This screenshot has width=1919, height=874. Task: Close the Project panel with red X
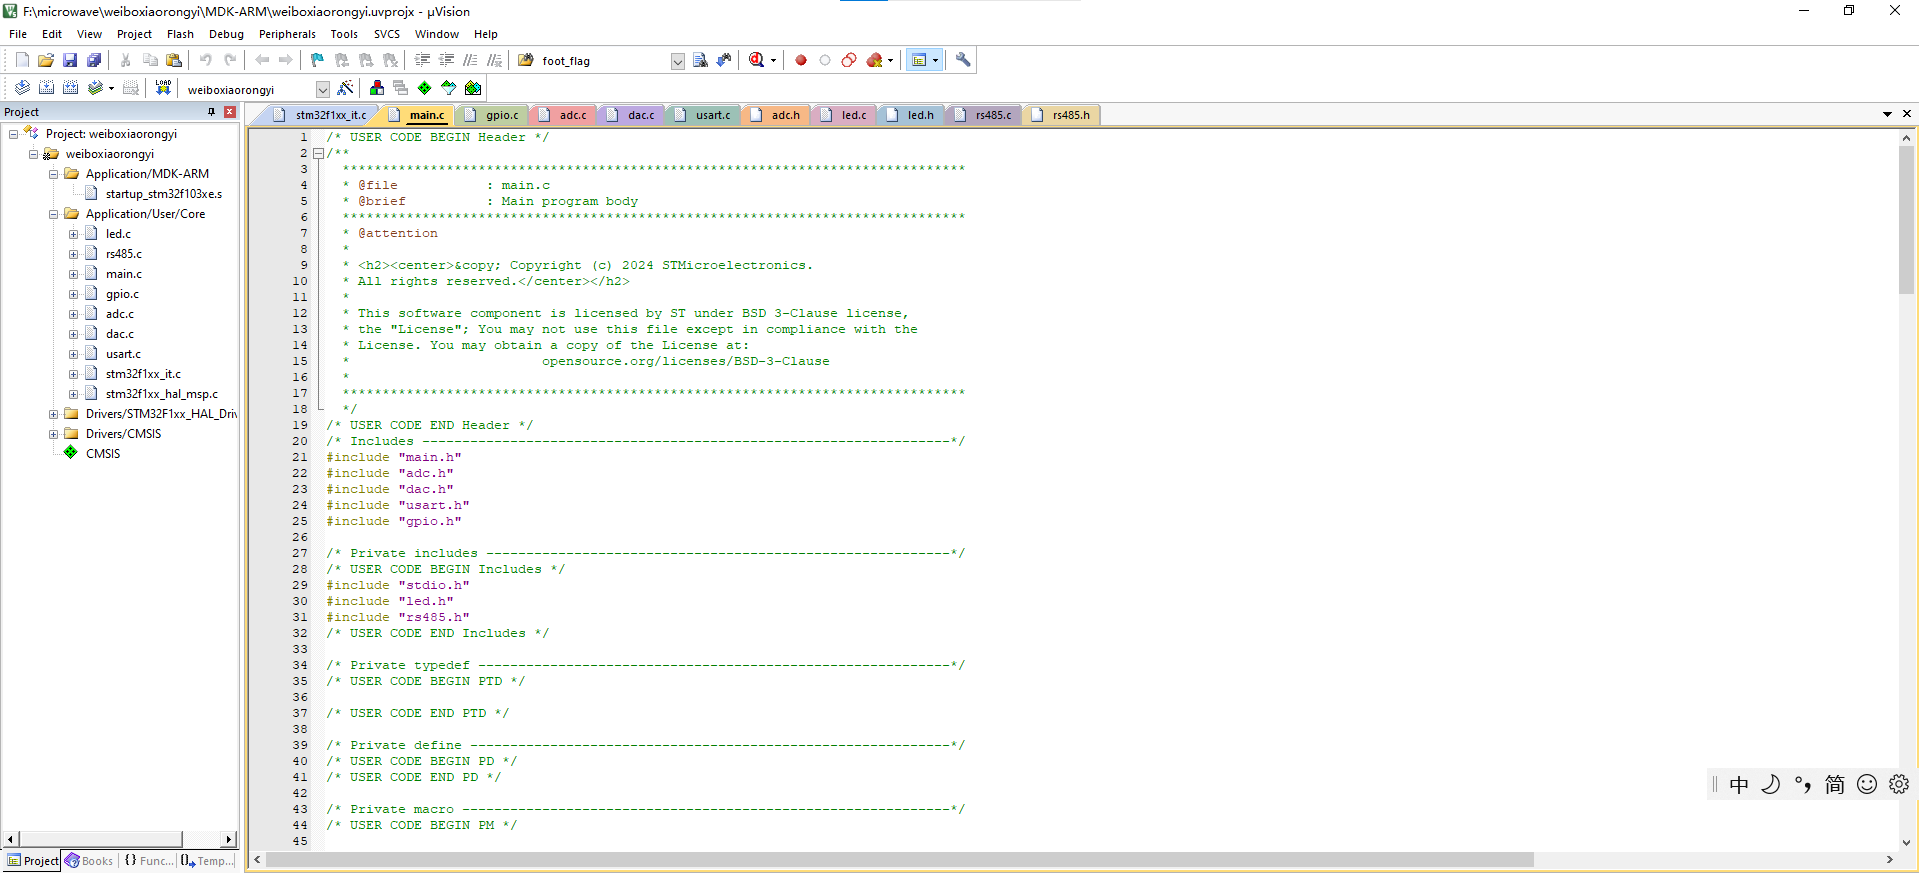(x=230, y=112)
